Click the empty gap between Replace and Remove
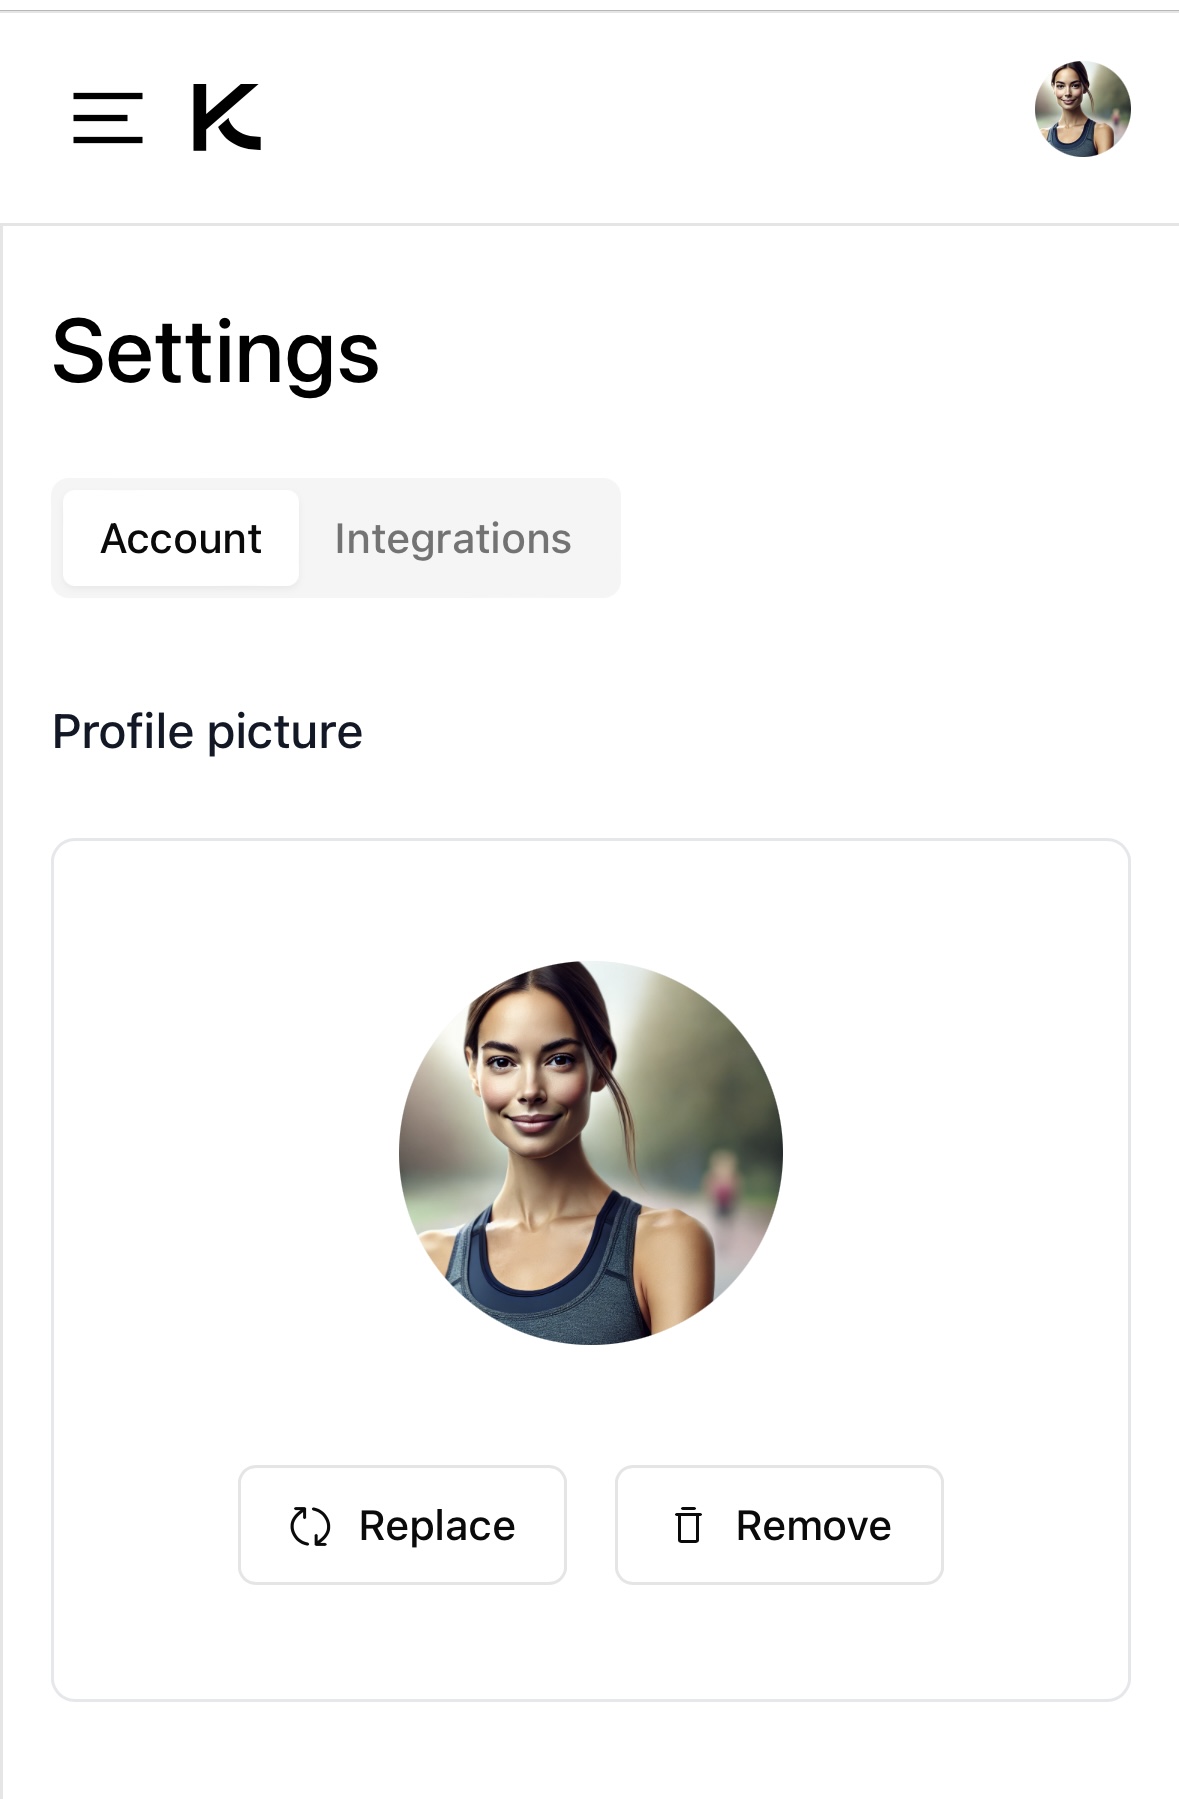 point(591,1526)
